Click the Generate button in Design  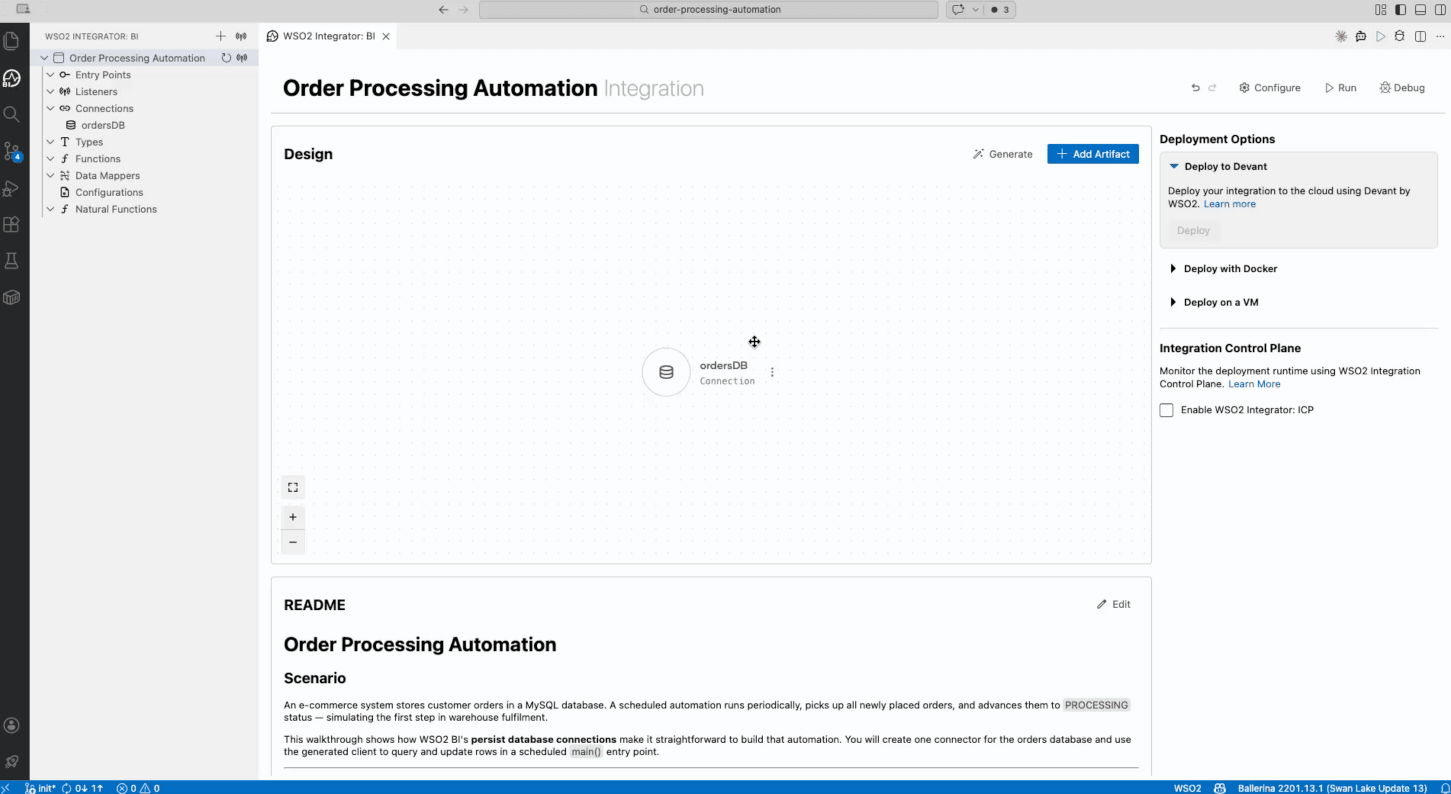1003,154
